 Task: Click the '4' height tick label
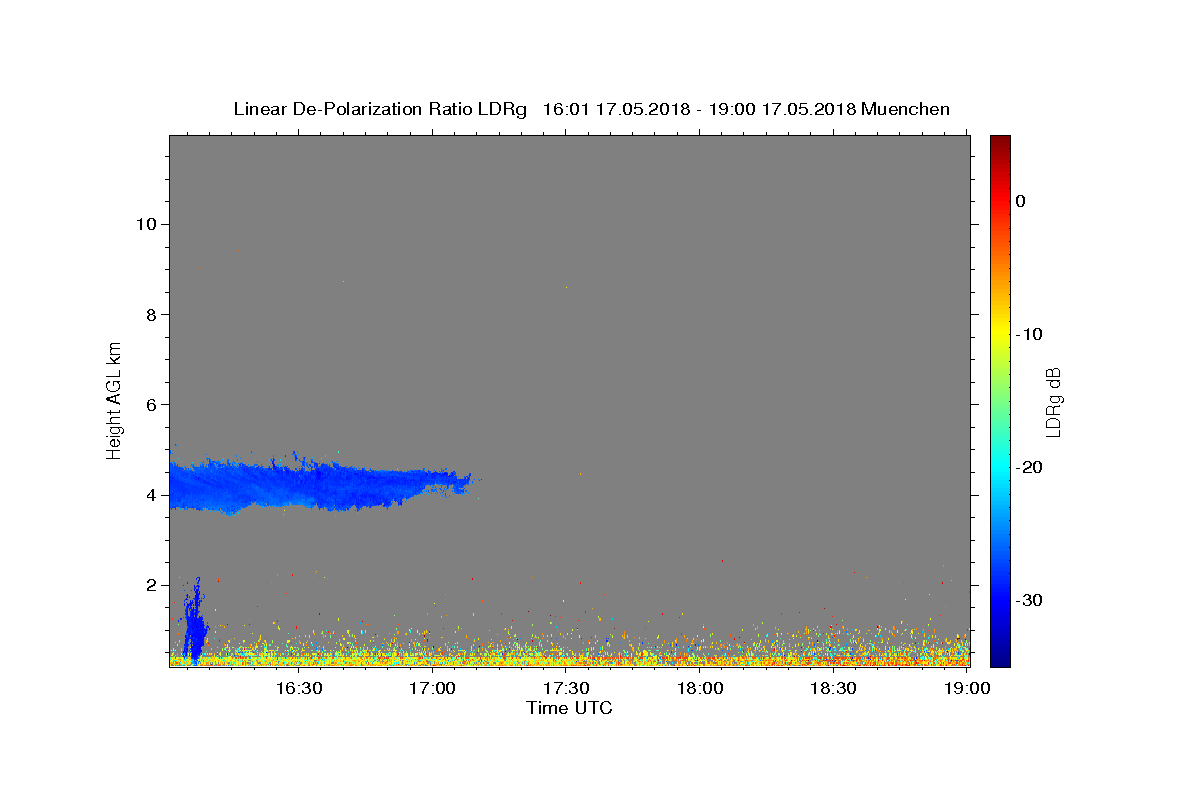tap(152, 495)
